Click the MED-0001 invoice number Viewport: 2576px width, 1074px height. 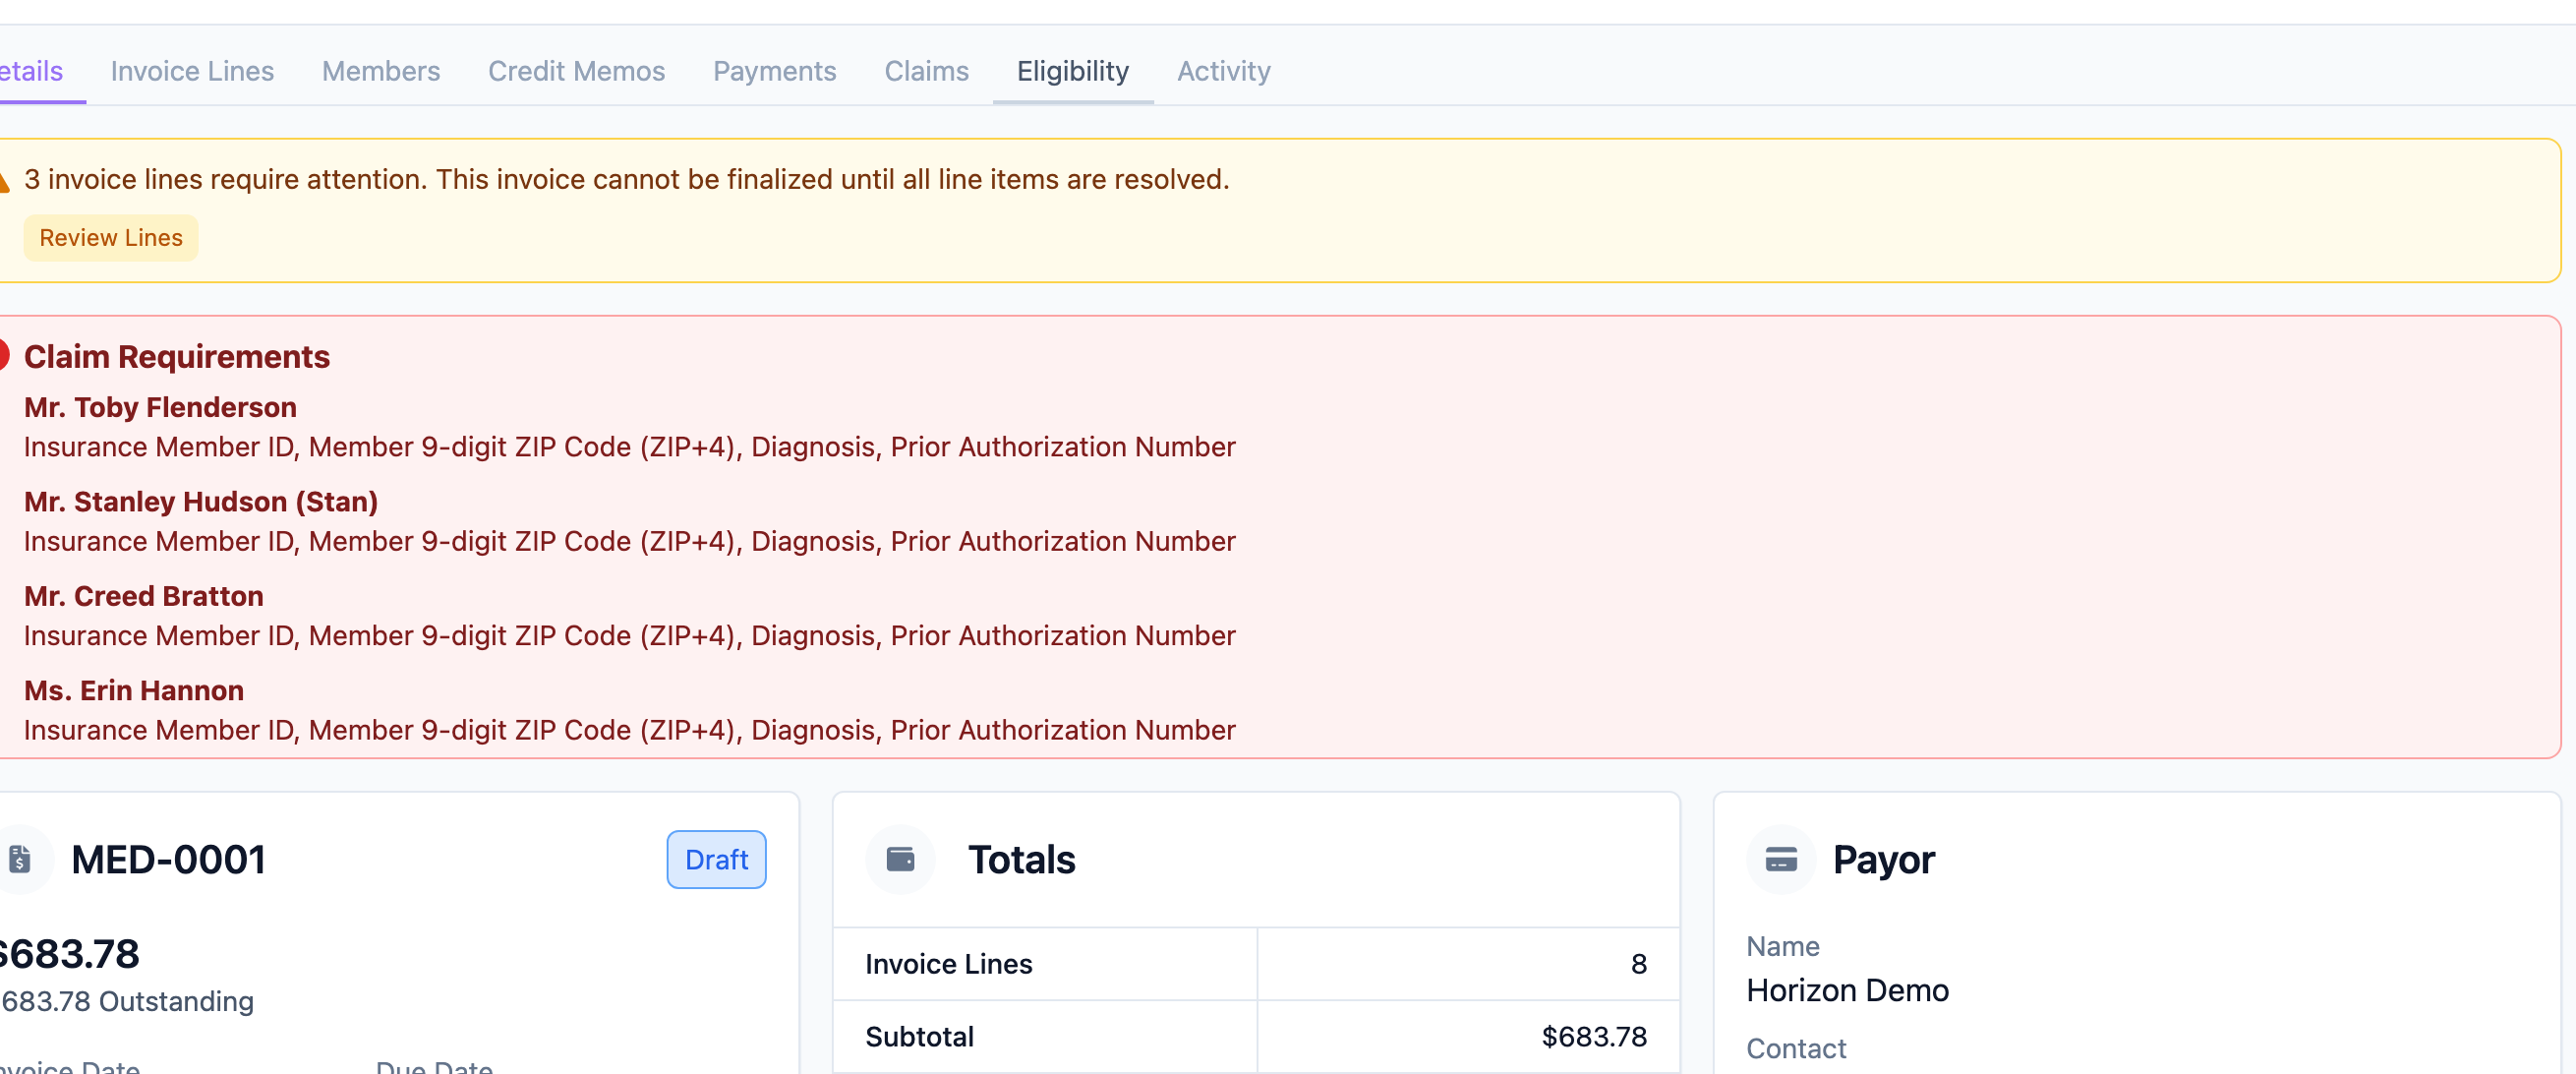pos(168,859)
